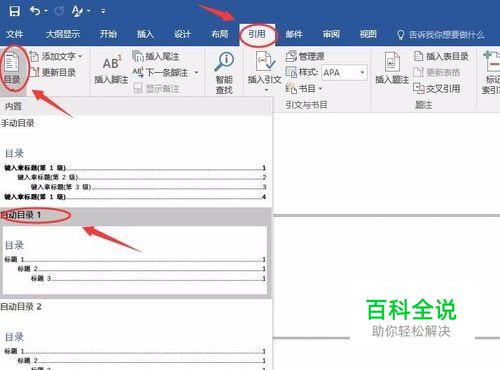
Task: Switch to the 设计 tab
Action: (182, 34)
